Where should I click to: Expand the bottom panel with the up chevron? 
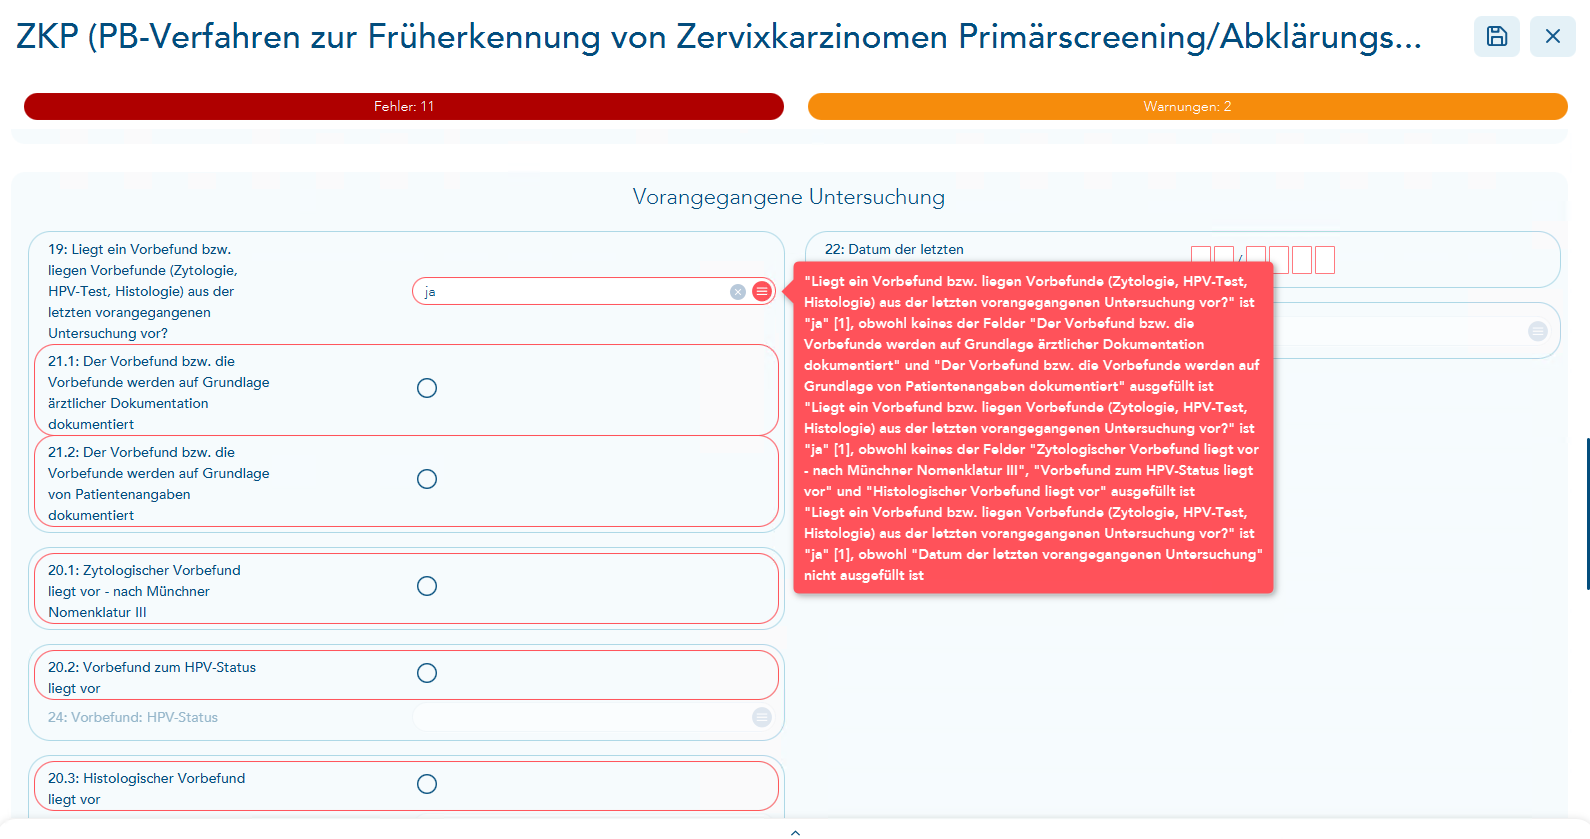coord(795,831)
